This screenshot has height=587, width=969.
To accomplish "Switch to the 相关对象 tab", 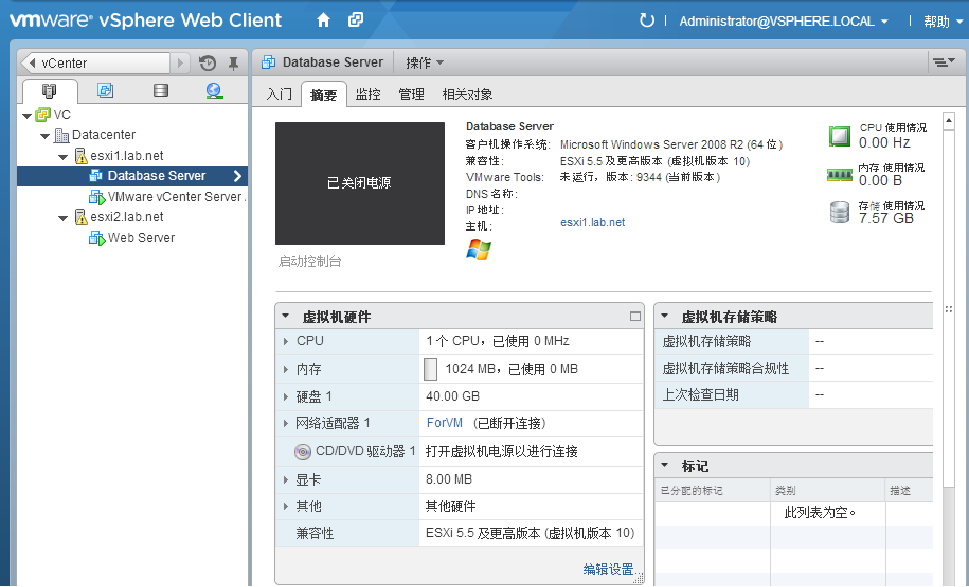I will (x=467, y=95).
